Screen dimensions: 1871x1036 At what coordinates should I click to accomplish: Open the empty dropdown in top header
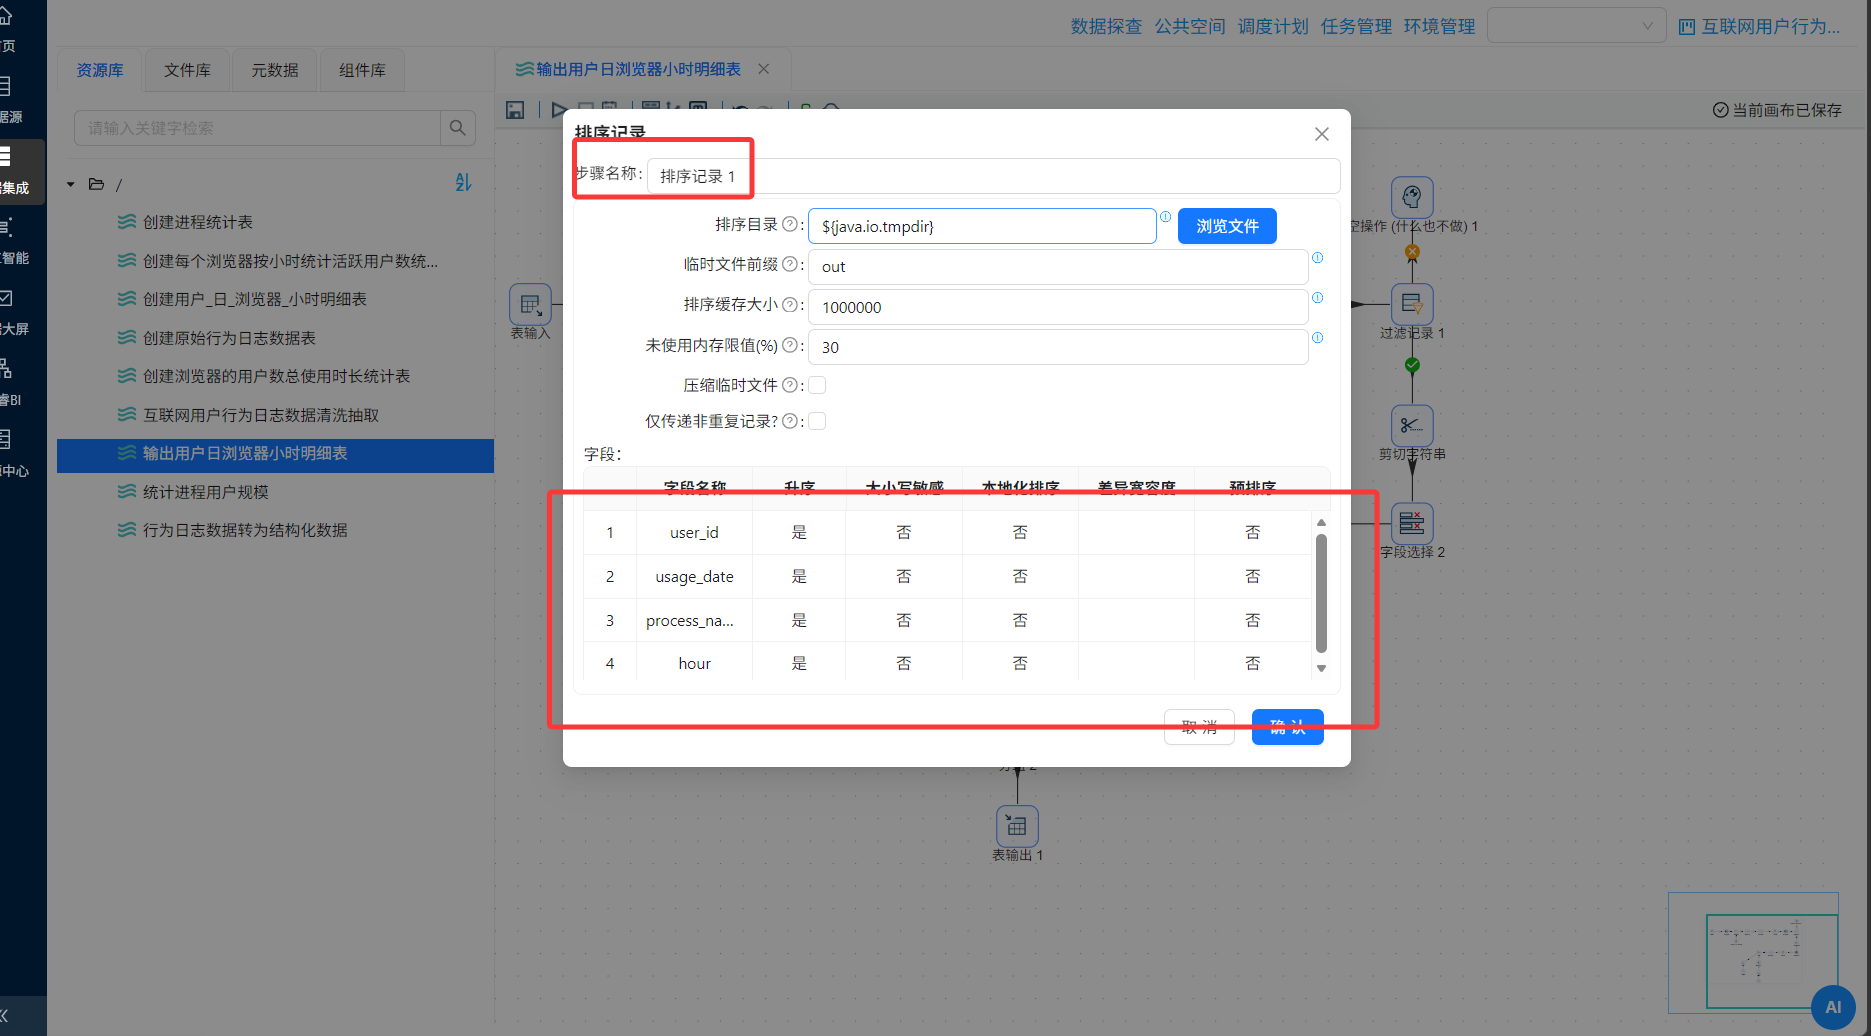click(1576, 26)
